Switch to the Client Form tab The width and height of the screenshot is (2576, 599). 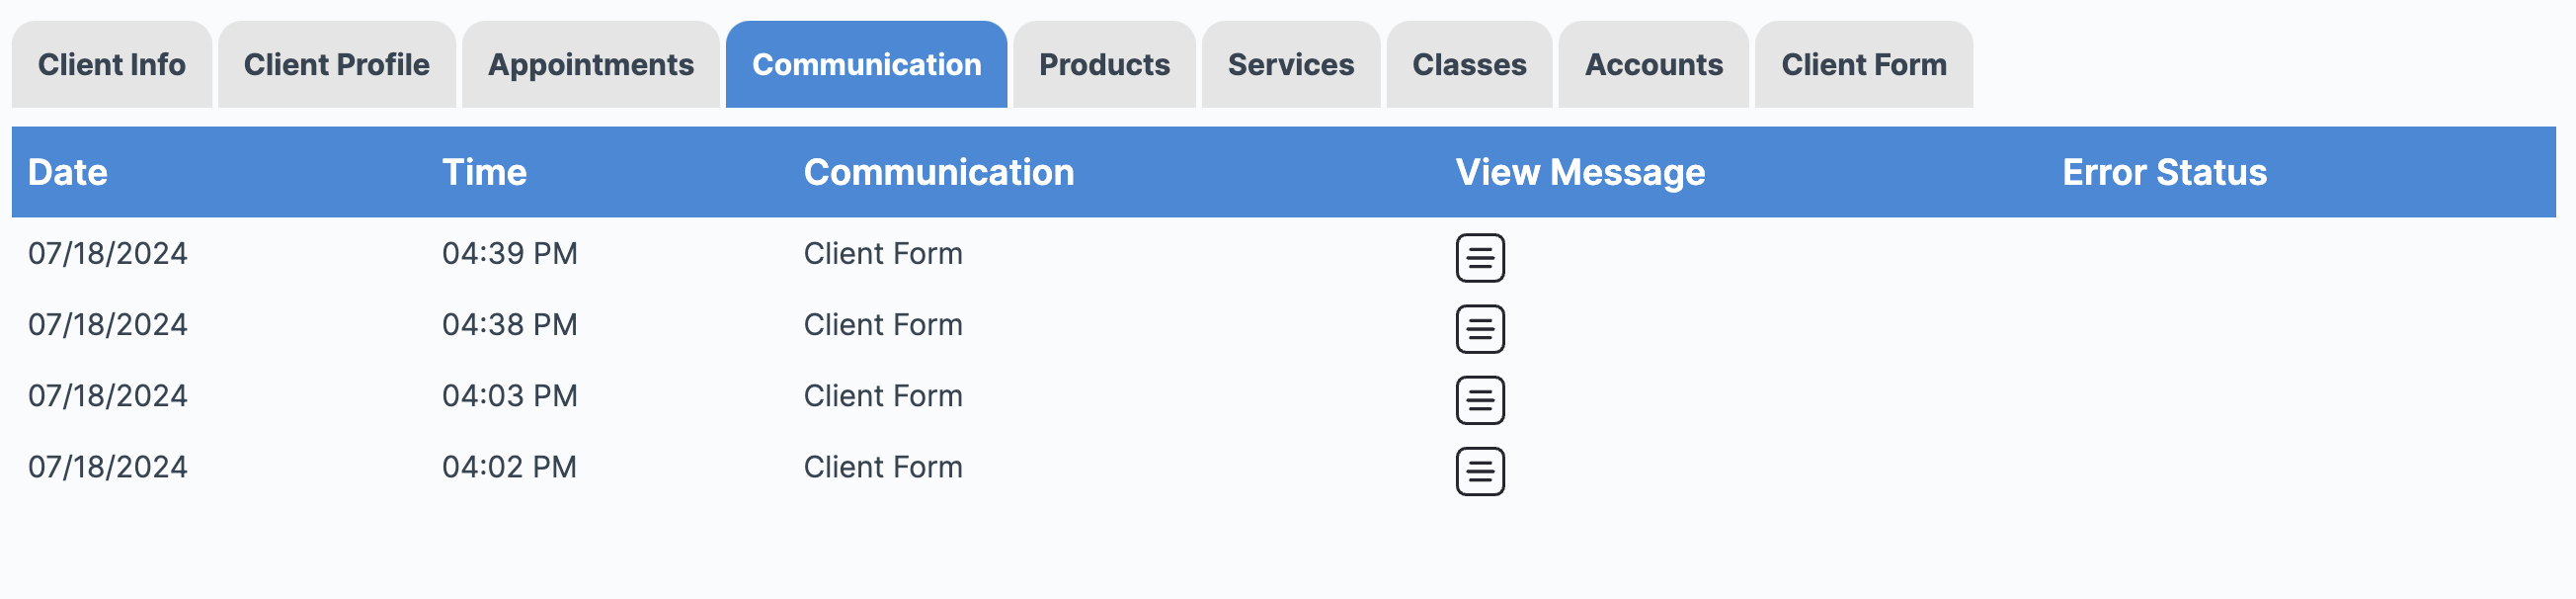(1864, 64)
